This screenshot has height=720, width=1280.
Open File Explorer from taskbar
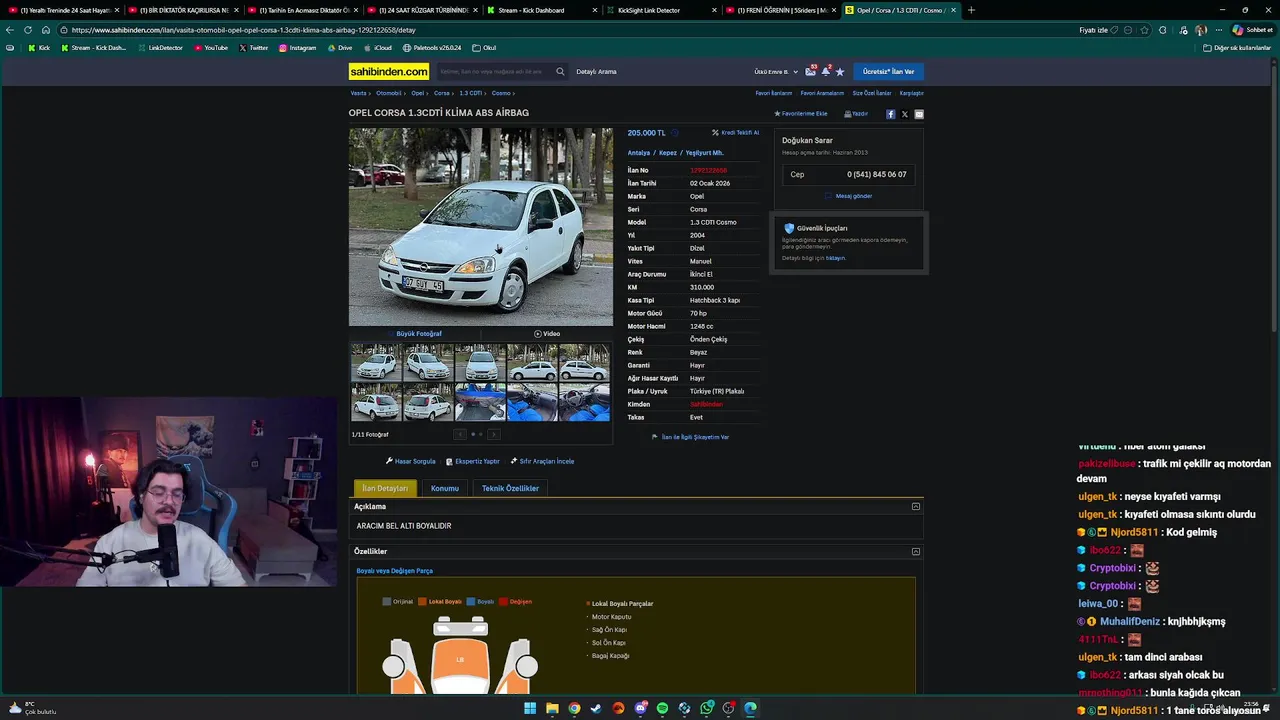(x=552, y=709)
